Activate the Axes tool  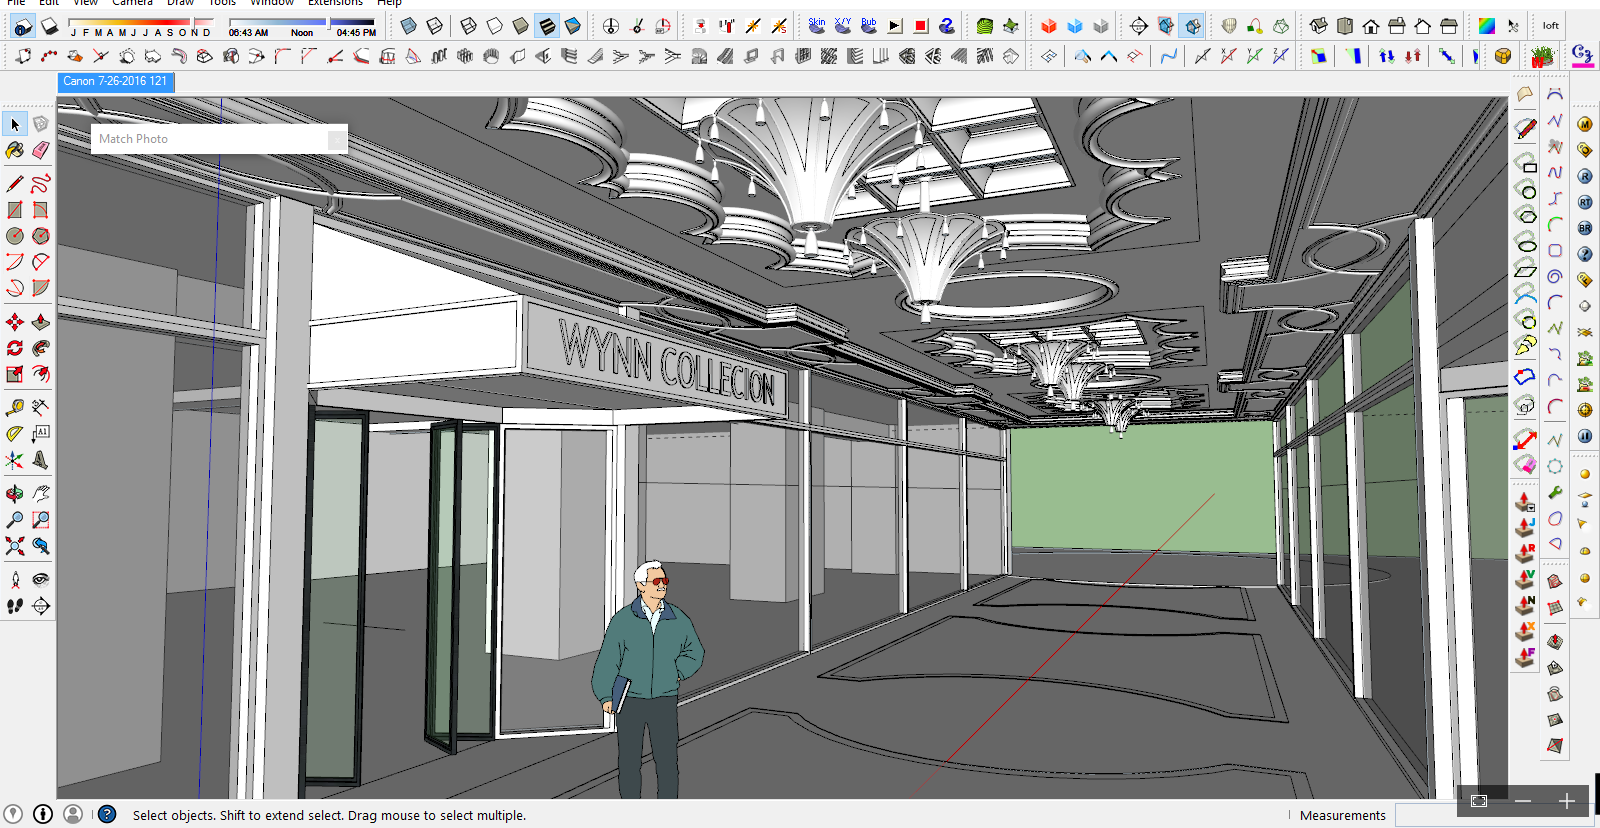pyautogui.click(x=15, y=460)
